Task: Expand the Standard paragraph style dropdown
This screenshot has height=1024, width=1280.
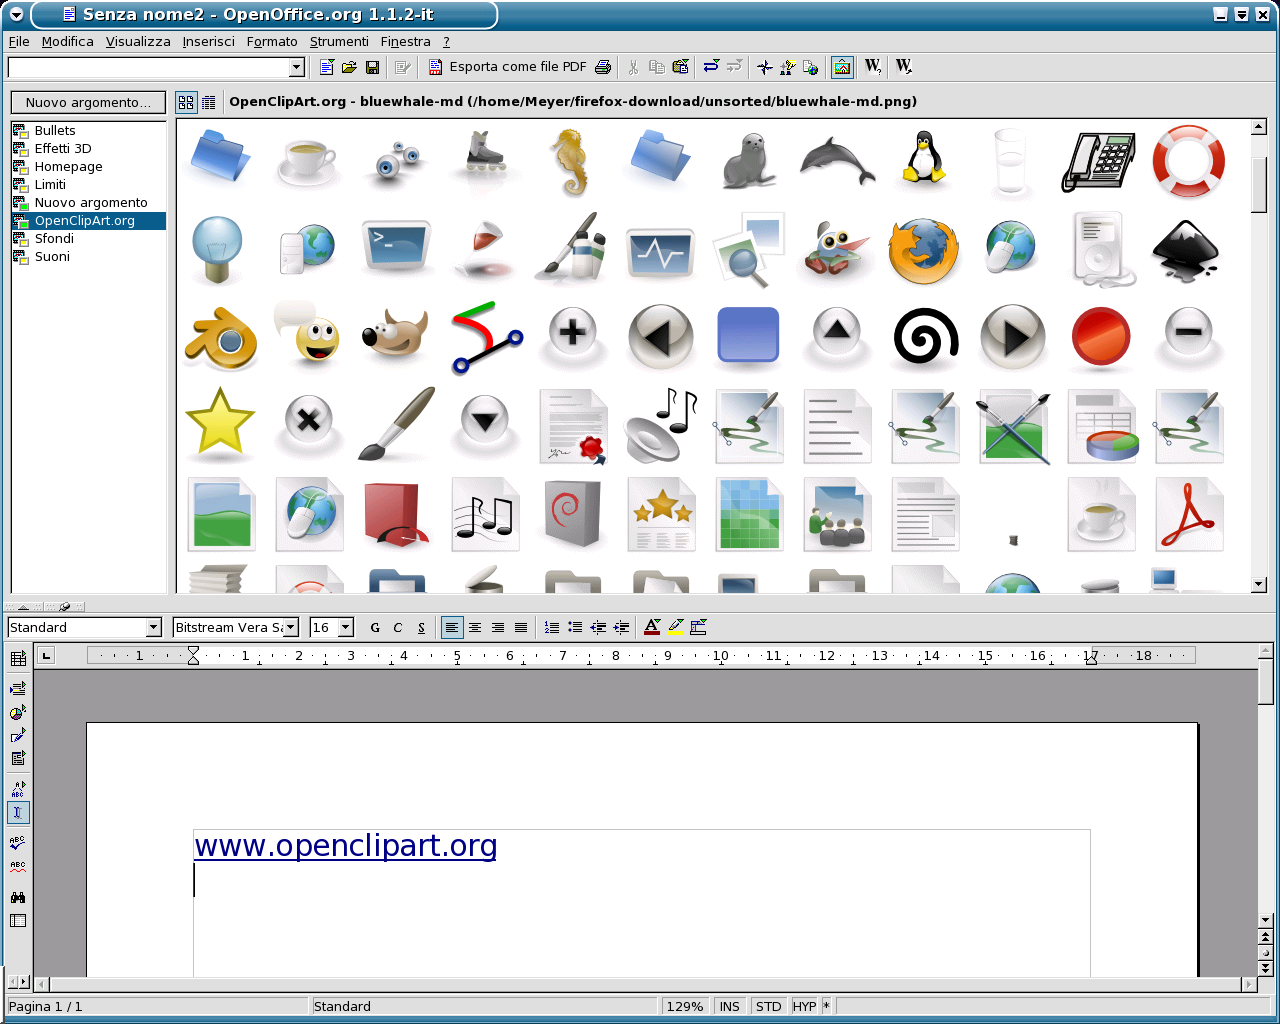Action: coord(154,627)
